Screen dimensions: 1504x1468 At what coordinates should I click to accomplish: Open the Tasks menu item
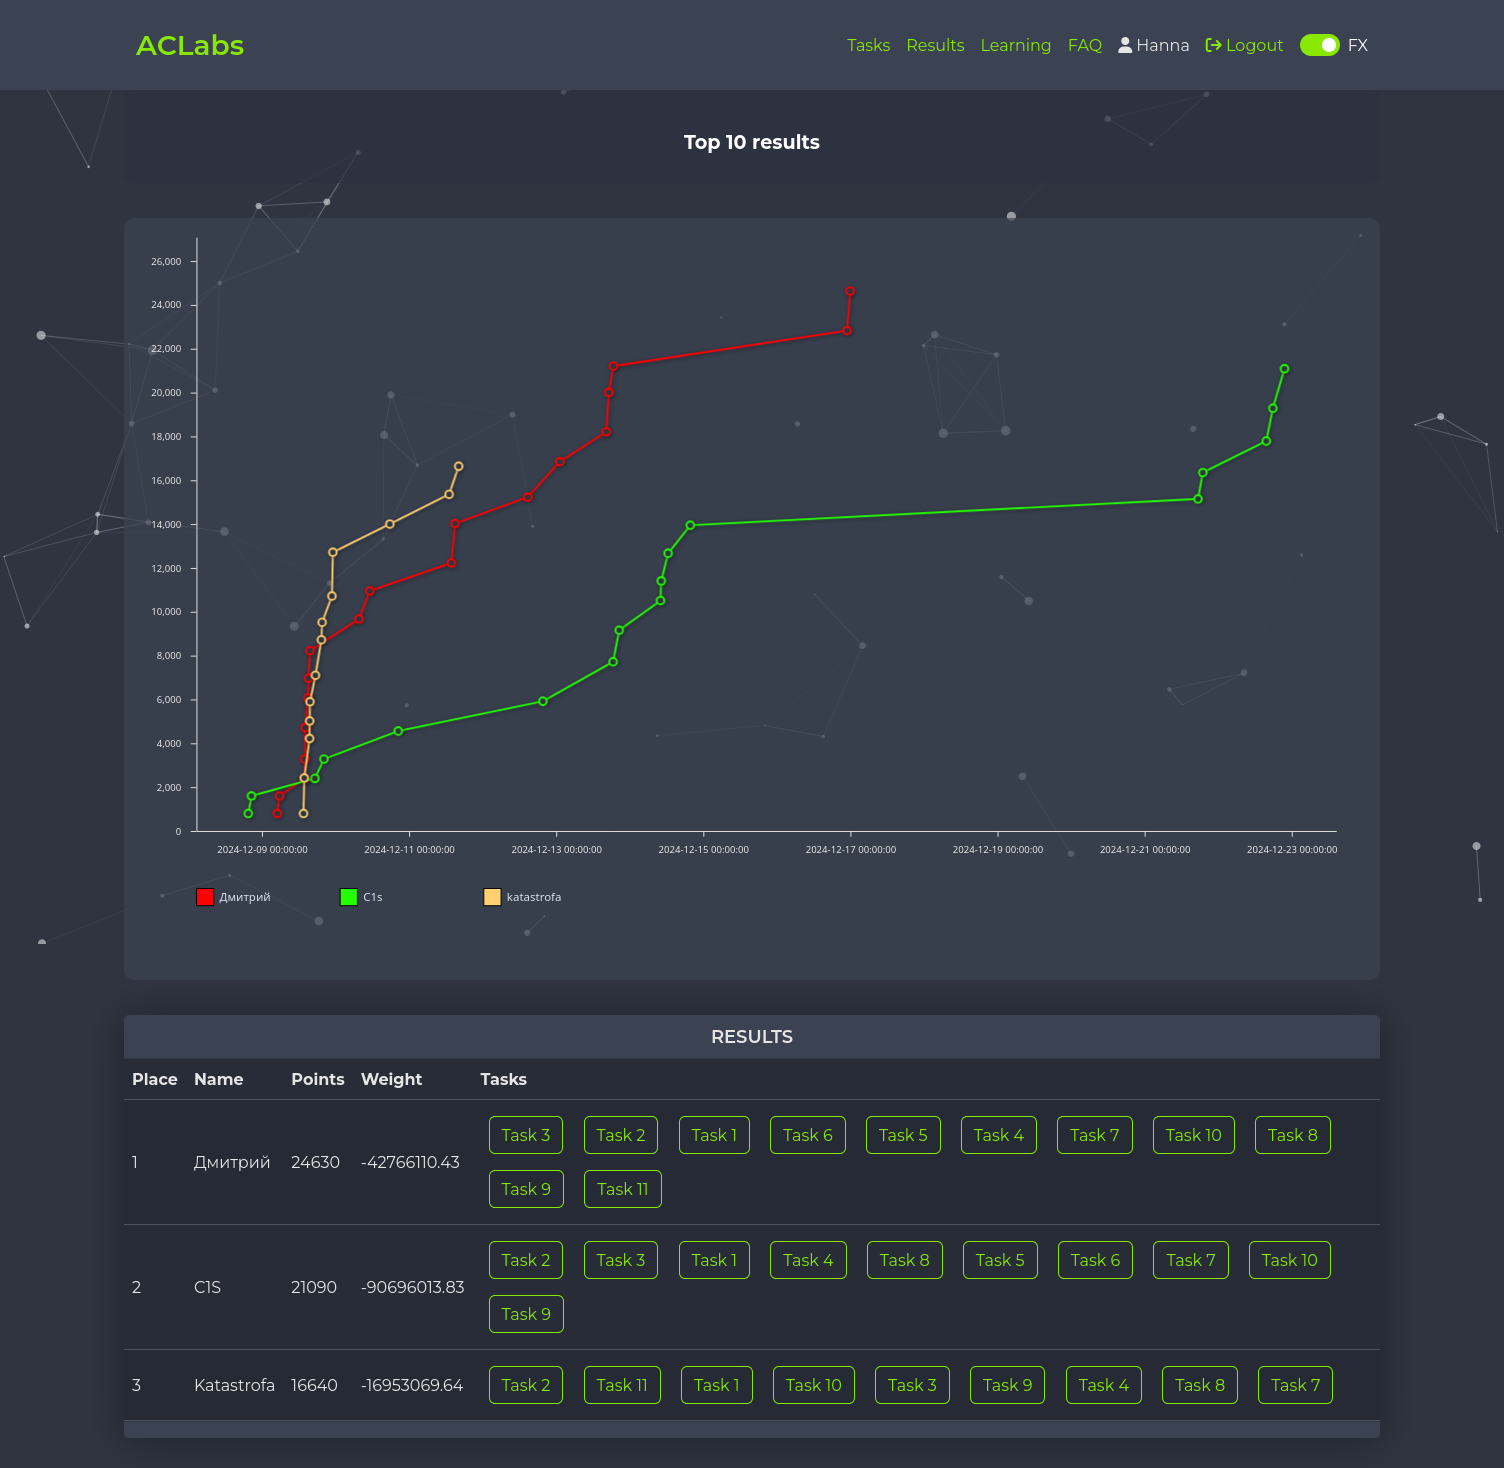[x=868, y=45]
